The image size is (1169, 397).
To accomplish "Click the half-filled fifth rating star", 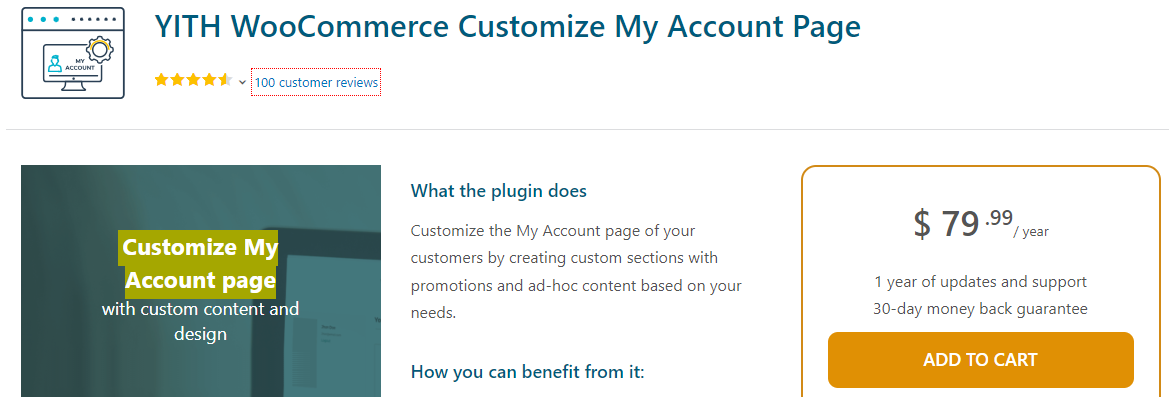I will [225, 80].
